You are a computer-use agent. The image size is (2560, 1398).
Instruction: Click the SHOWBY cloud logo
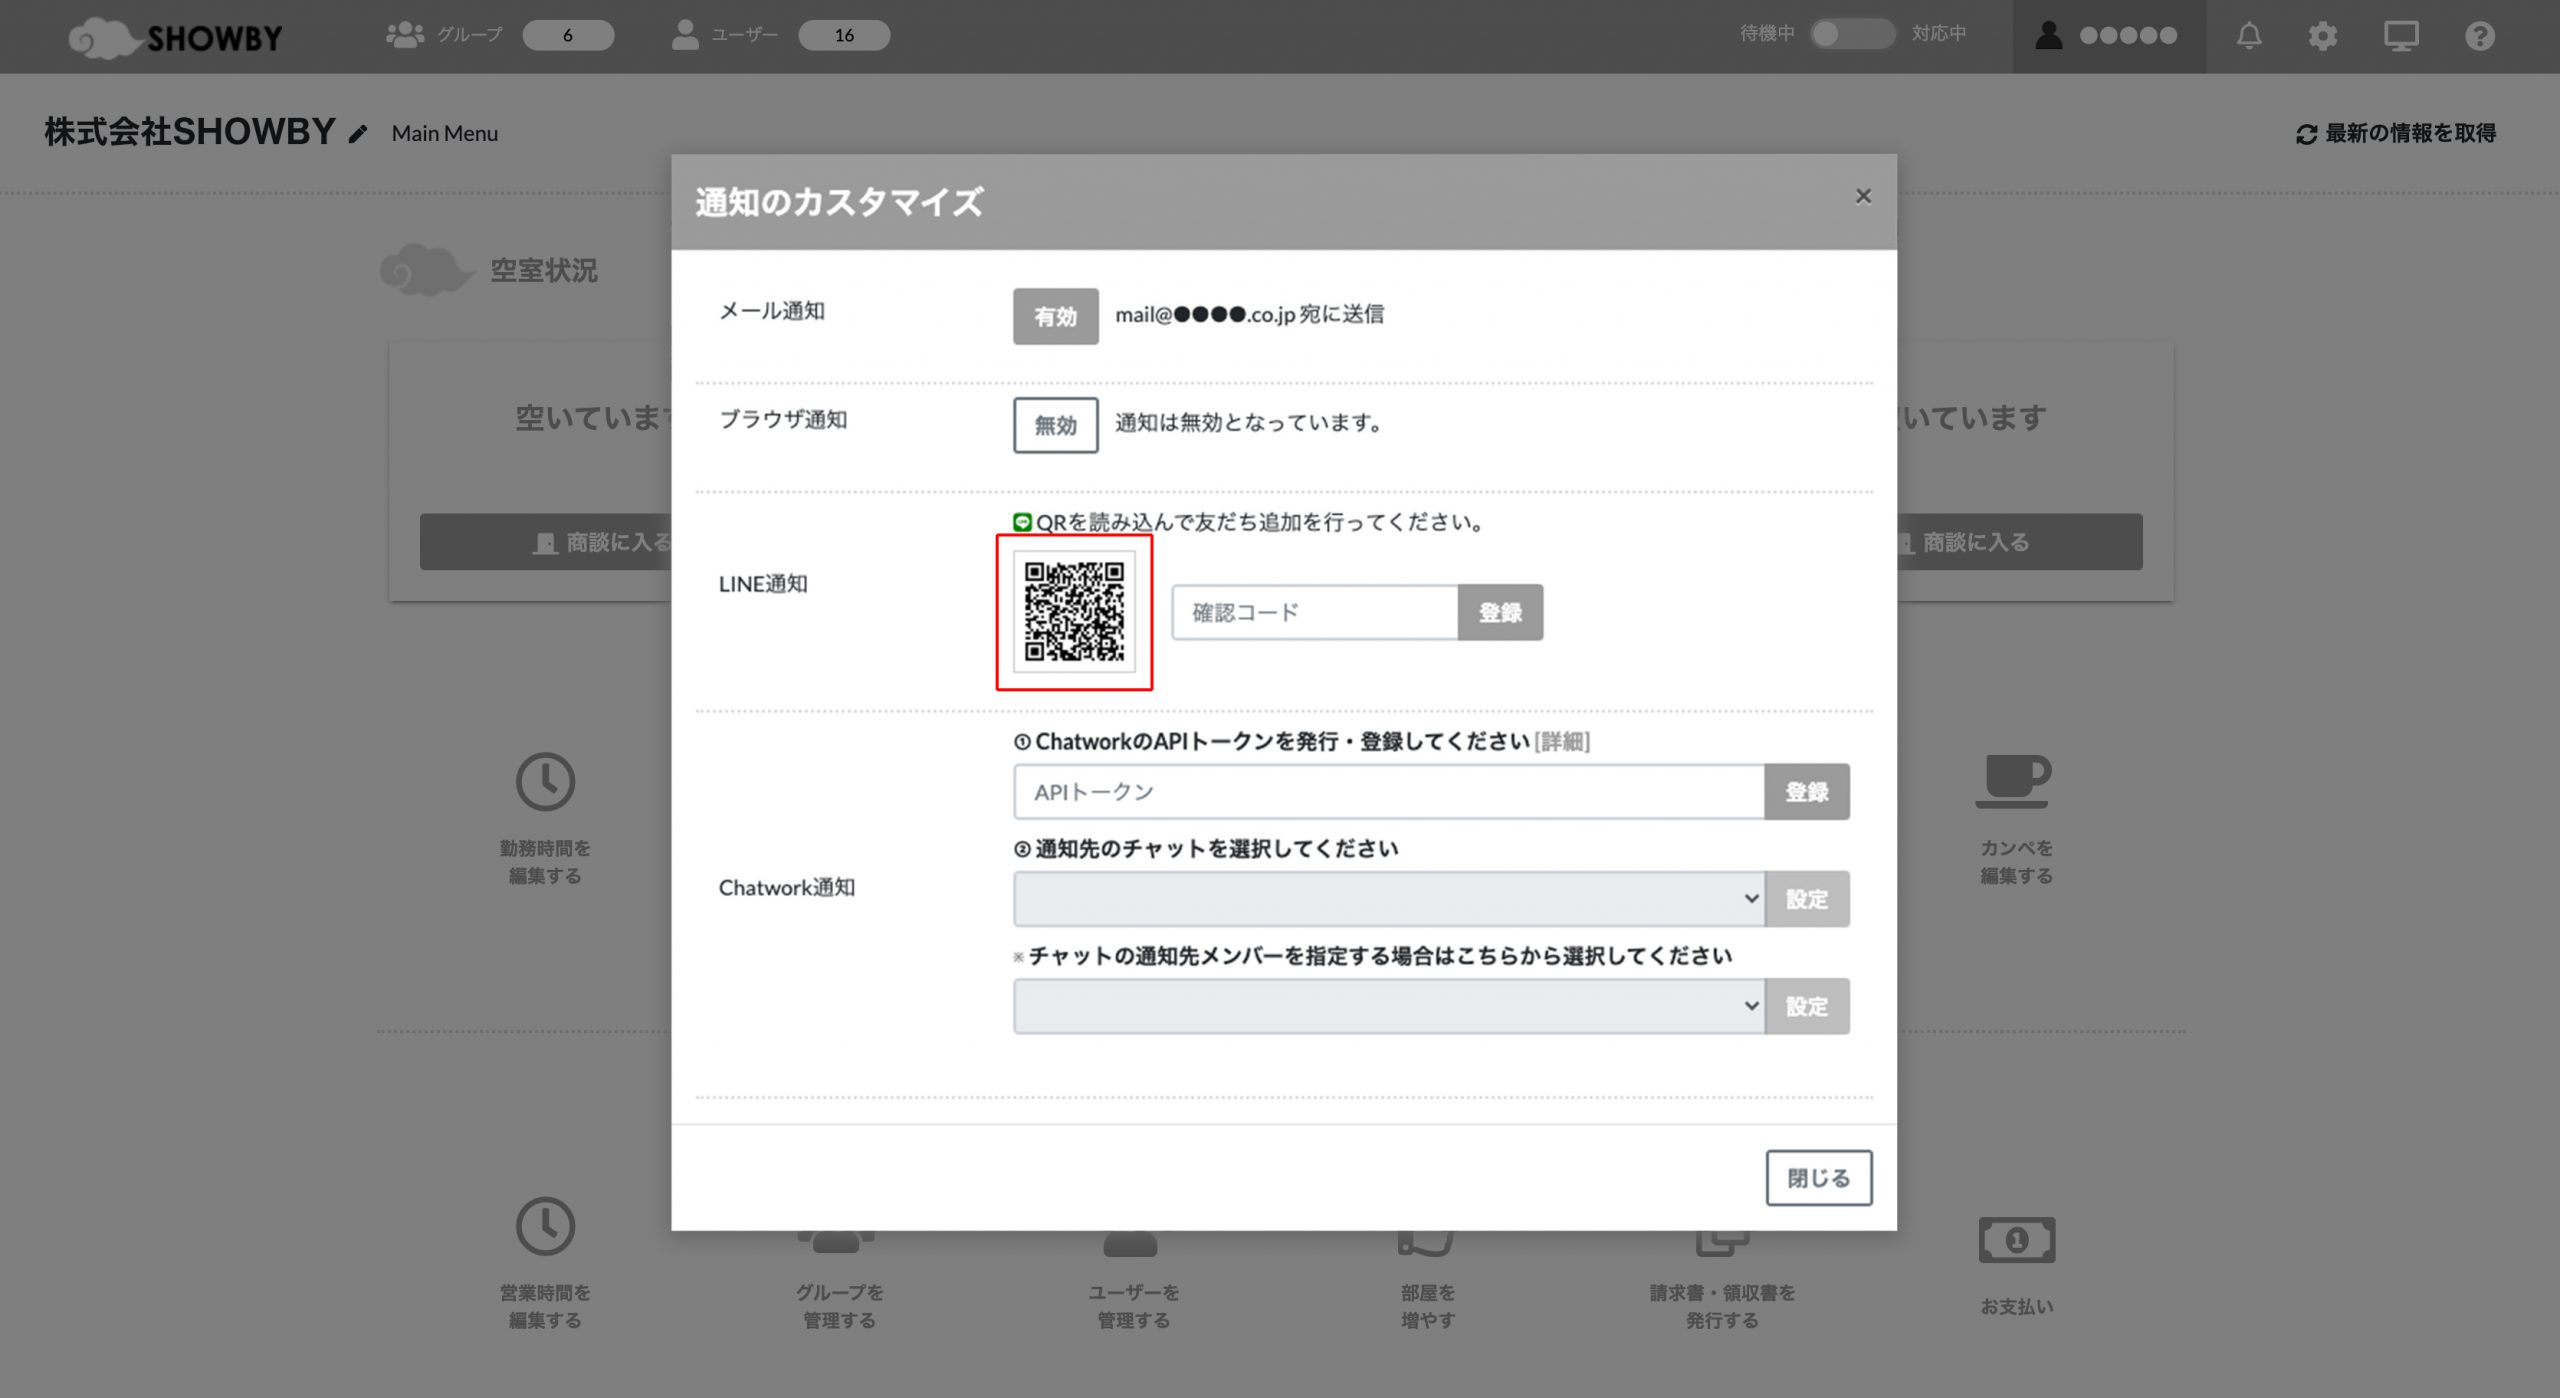coord(176,37)
